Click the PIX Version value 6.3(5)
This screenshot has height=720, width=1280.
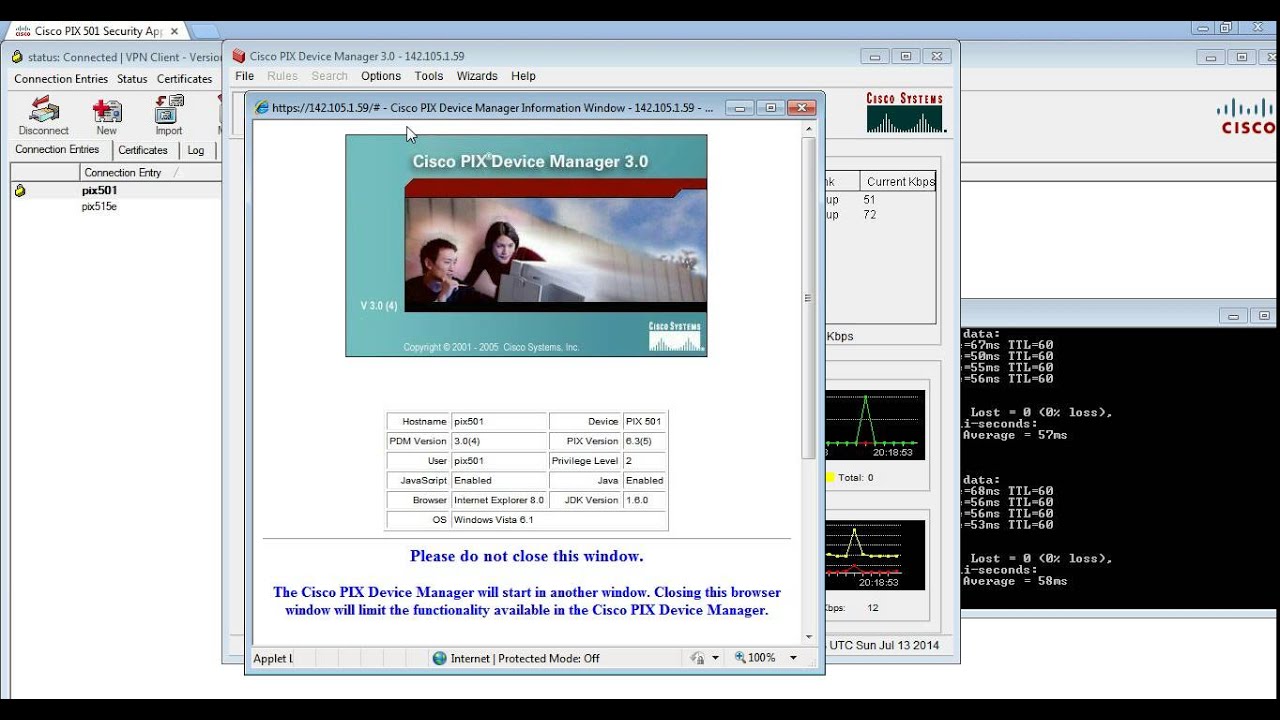pyautogui.click(x=640, y=441)
